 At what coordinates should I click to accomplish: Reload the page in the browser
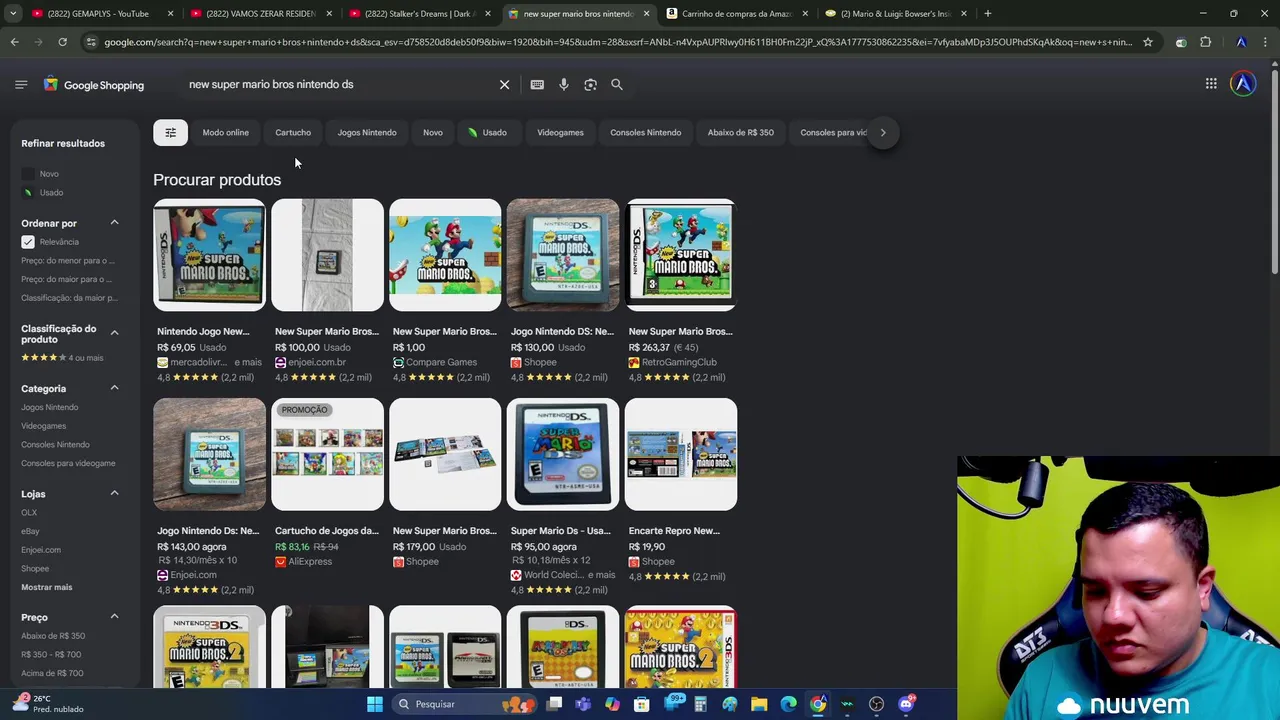[62, 42]
